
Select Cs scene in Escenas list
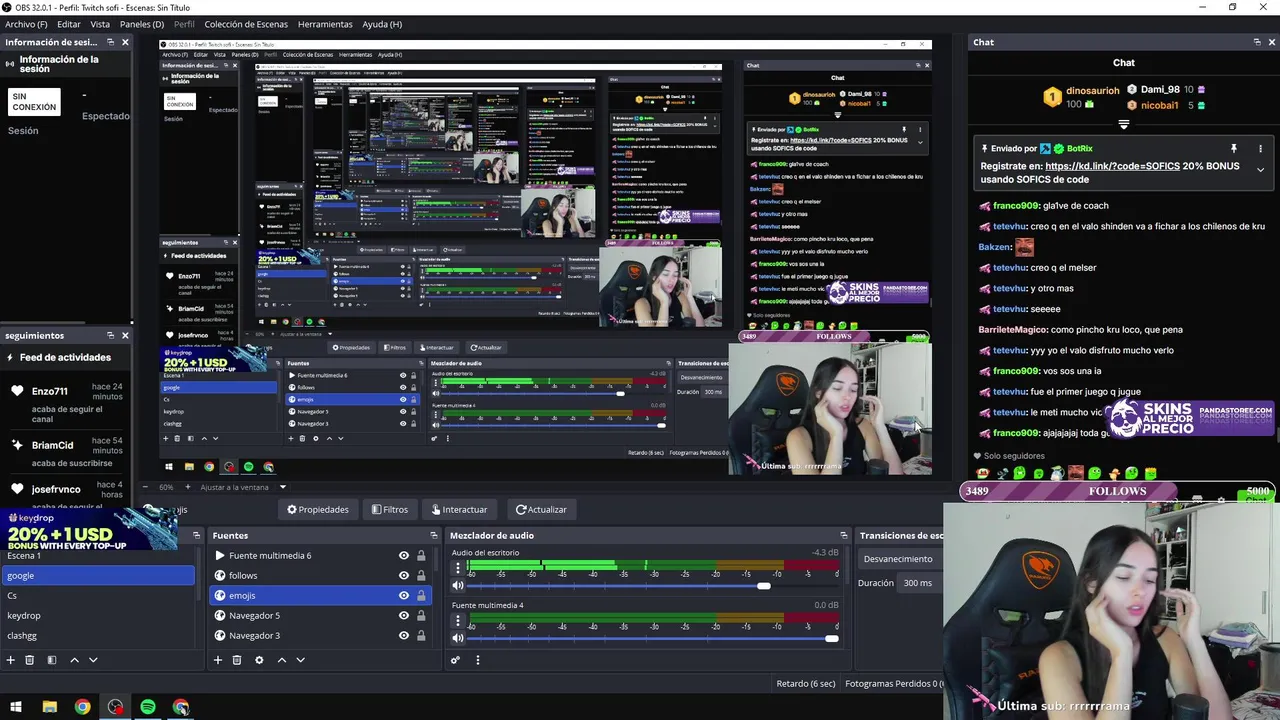[x=97, y=596]
